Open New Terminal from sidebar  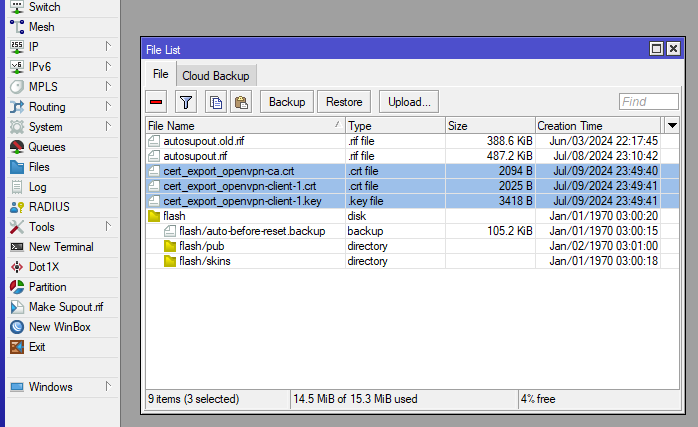point(60,247)
